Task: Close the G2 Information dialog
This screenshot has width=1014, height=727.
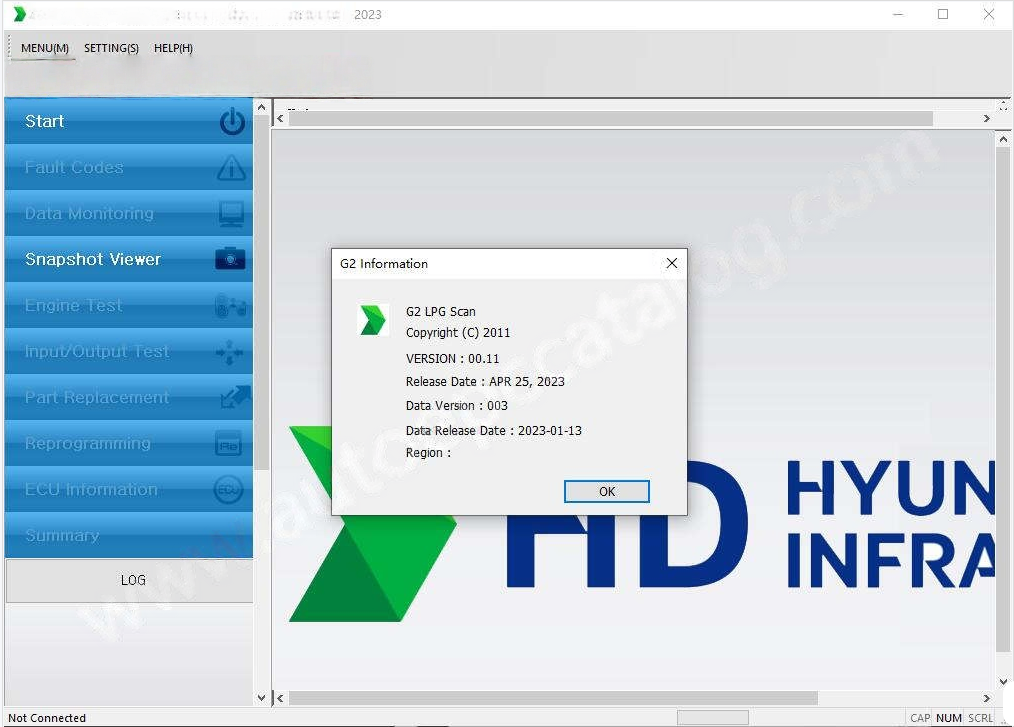Action: 671,263
